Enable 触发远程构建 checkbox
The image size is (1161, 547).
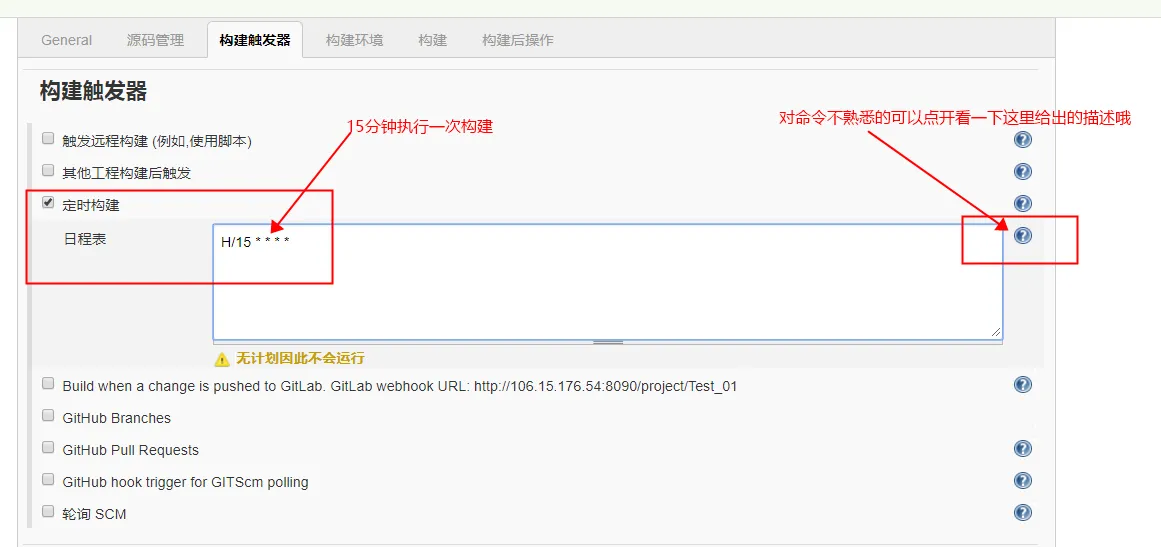[x=48, y=138]
